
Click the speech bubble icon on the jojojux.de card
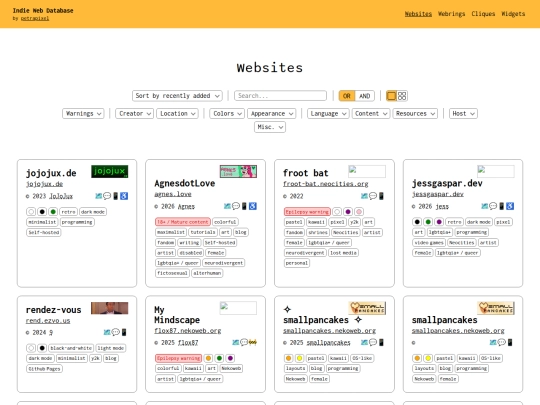[x=107, y=196]
